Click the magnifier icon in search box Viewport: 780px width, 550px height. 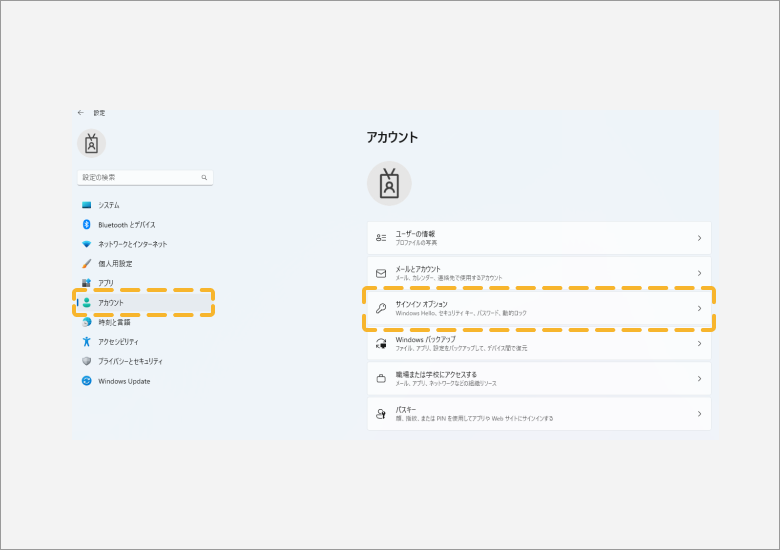click(x=204, y=178)
